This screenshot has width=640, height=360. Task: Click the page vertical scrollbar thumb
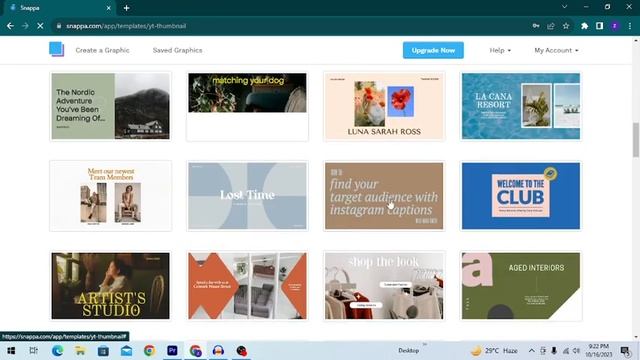click(x=636, y=140)
